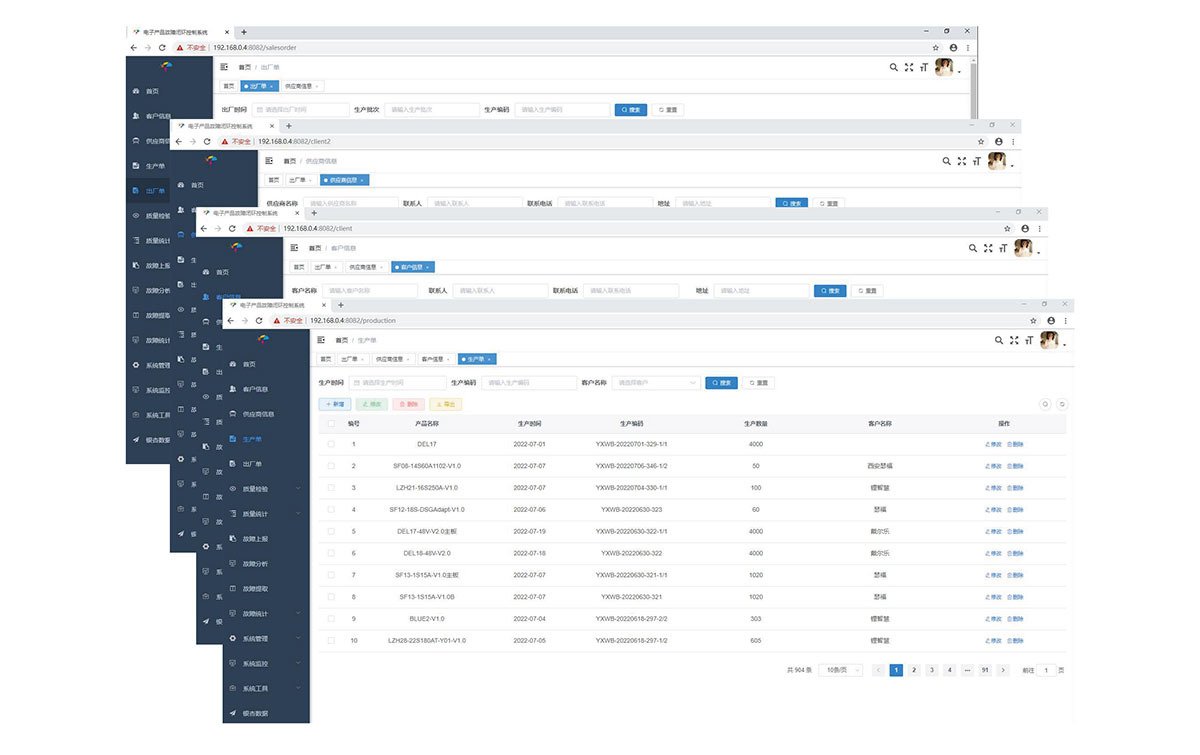Open Chrome's menu in the production window
Screen dimensions: 1200x755
click(x=1067, y=320)
